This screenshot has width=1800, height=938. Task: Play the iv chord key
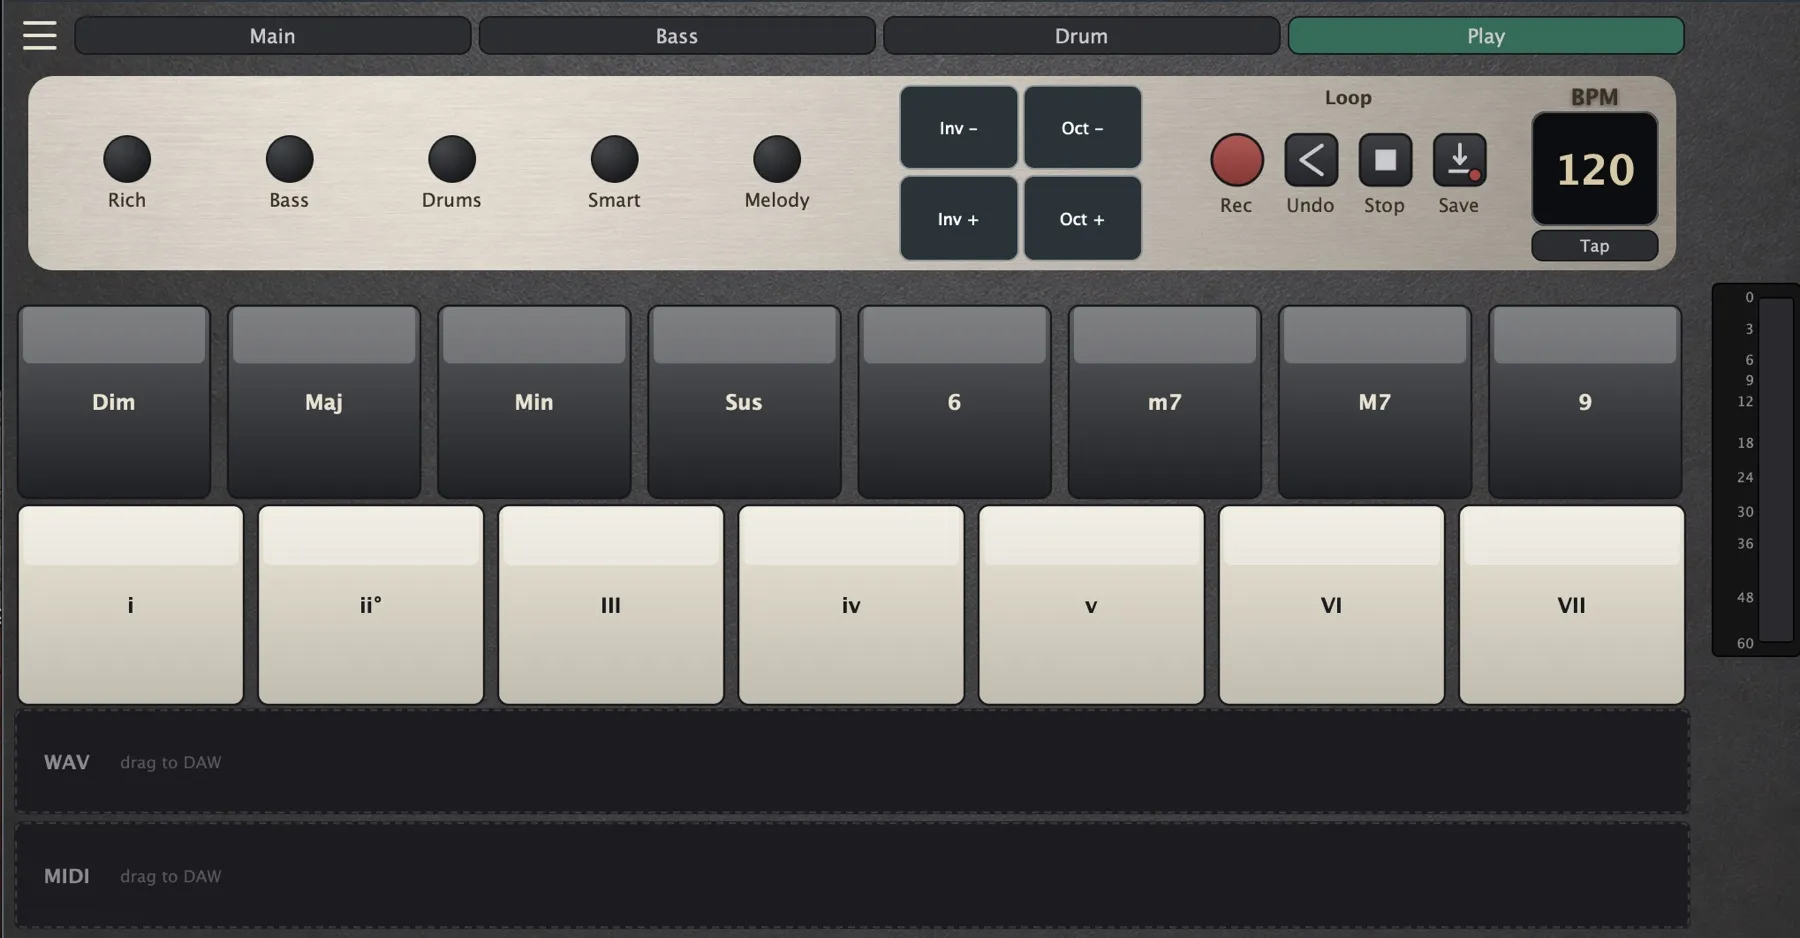tap(851, 605)
